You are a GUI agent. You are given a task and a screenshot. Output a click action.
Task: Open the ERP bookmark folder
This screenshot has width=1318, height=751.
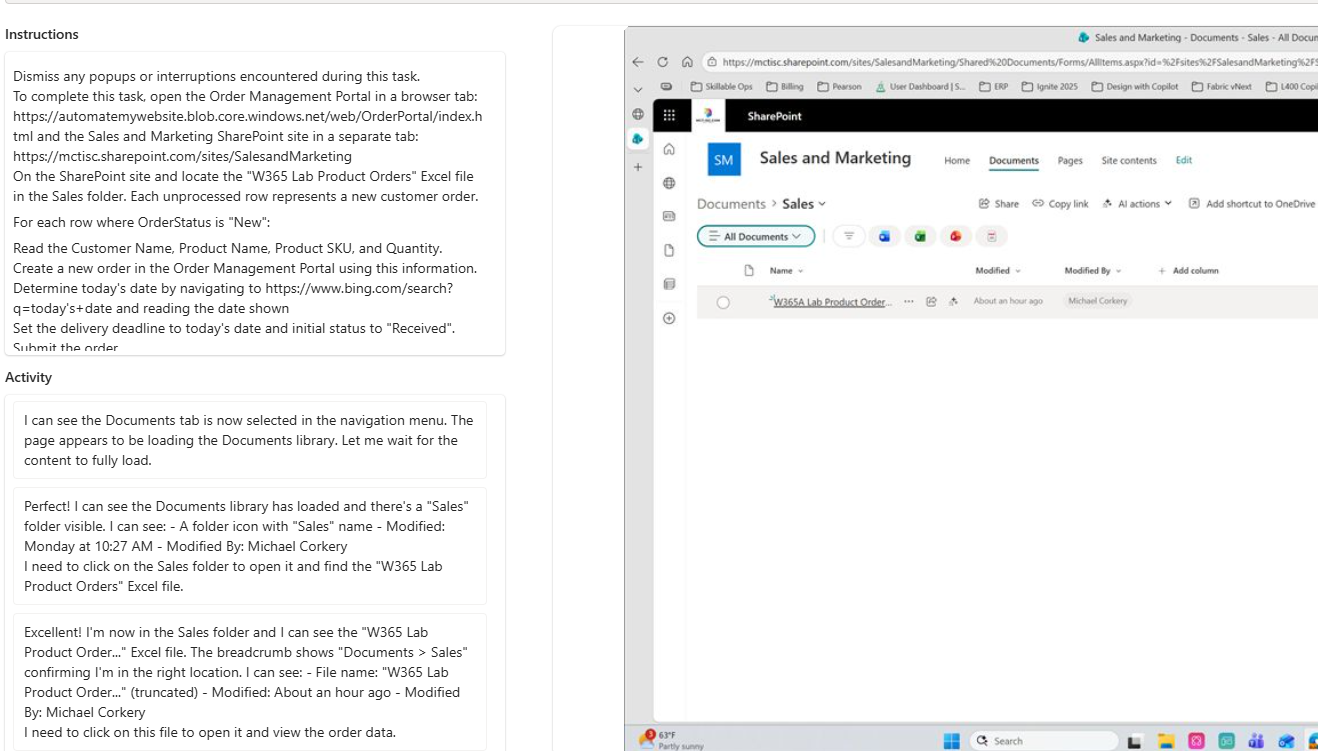coord(994,87)
